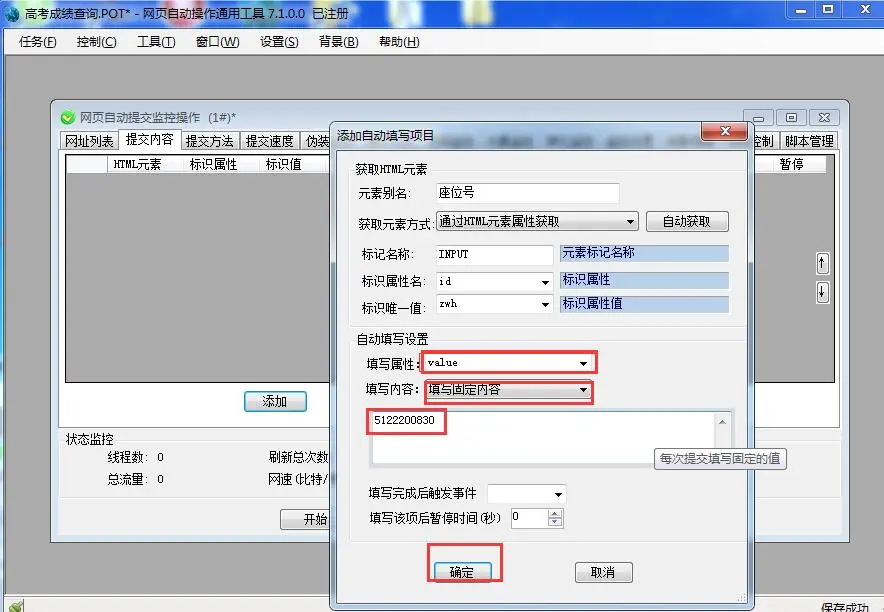This screenshot has height=612, width=884.
Task: Open the 获取元素方式 dropdown
Action: (630, 222)
